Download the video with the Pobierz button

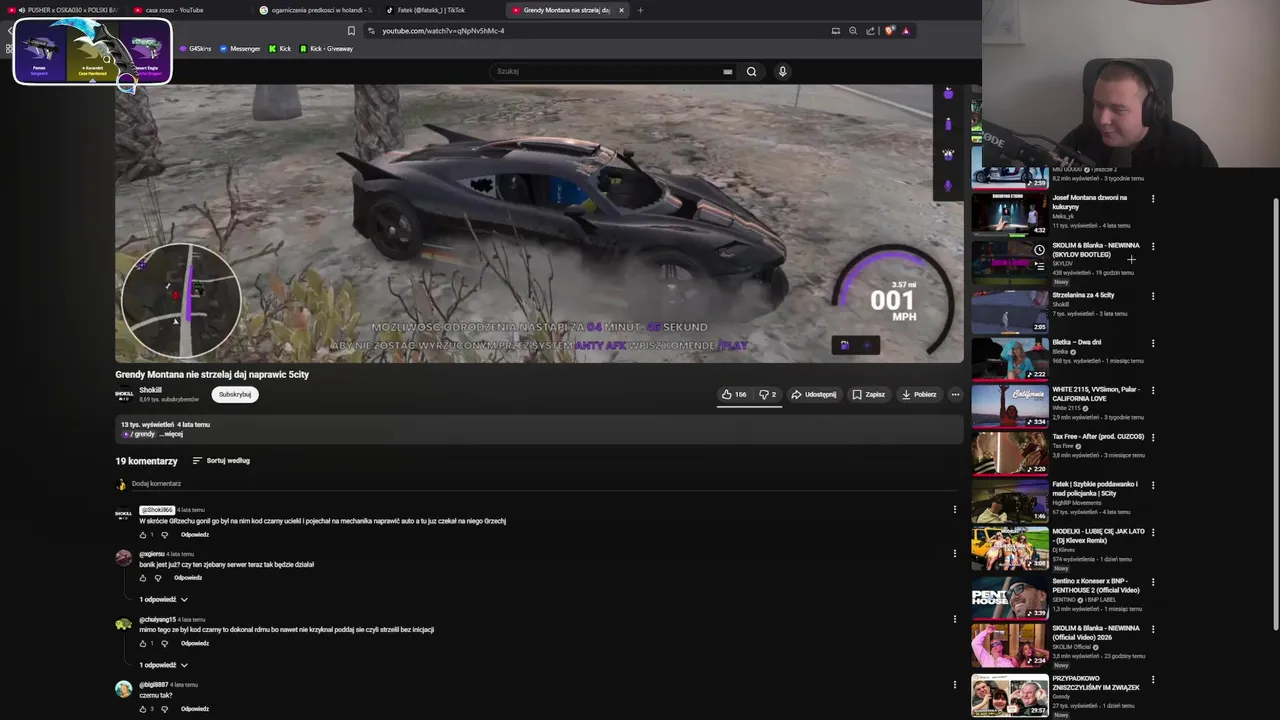[919, 394]
